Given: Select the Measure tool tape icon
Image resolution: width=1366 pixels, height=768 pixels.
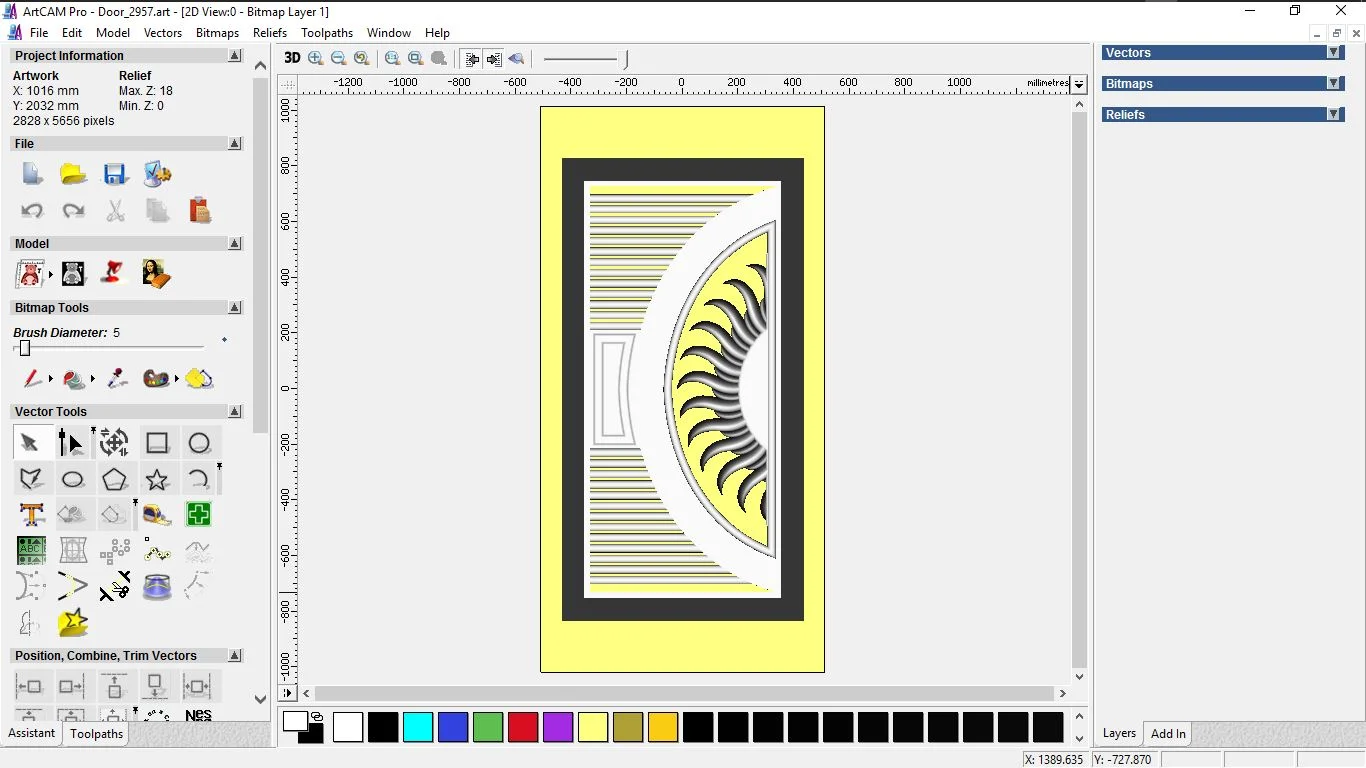Looking at the screenshot, I should pos(157,515).
